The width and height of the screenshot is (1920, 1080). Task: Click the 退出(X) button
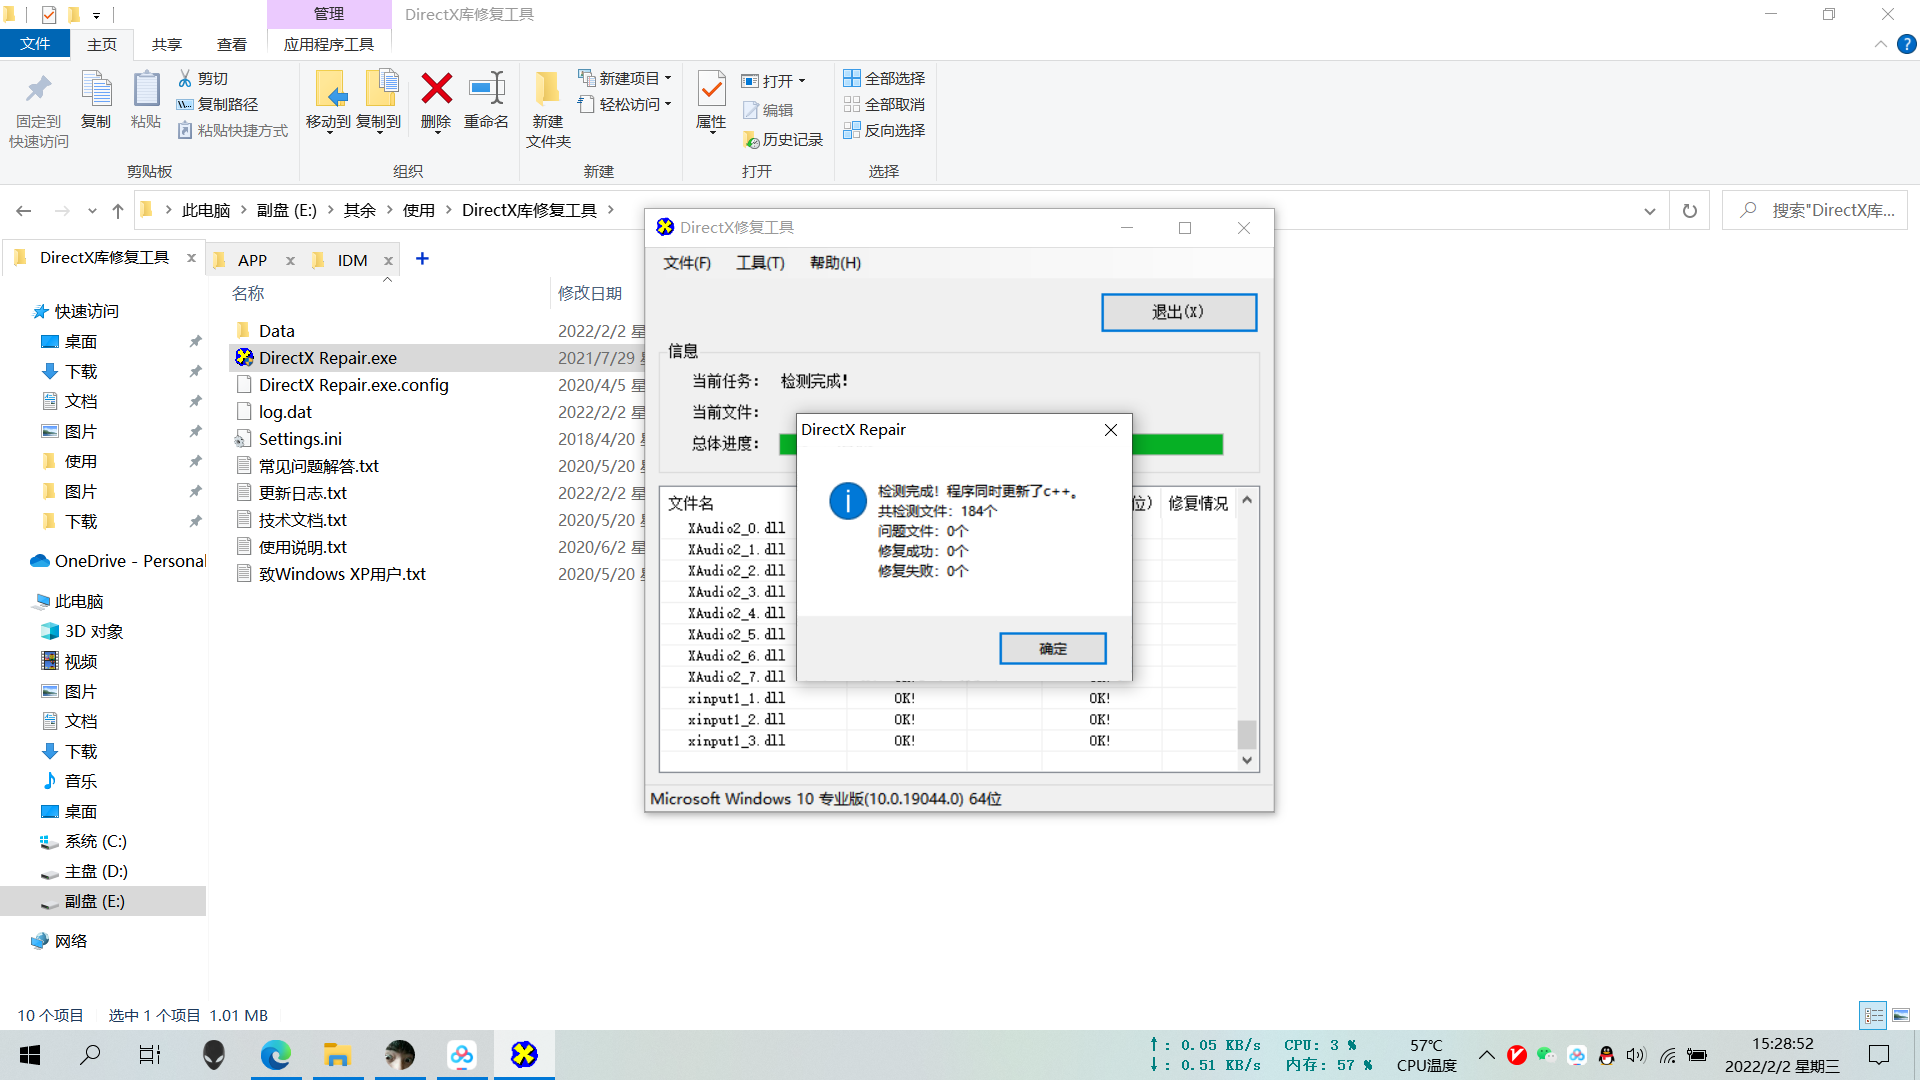click(x=1178, y=312)
